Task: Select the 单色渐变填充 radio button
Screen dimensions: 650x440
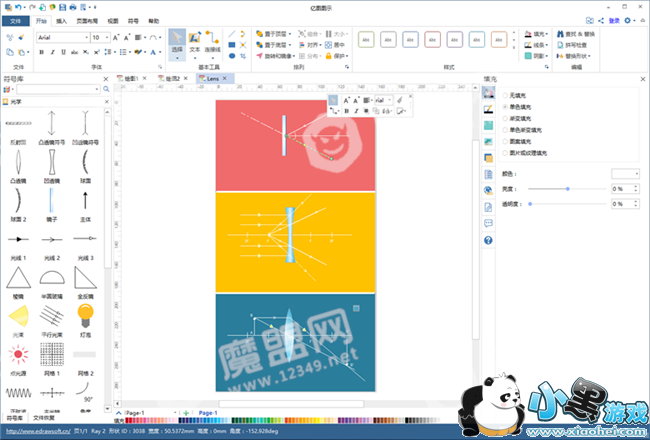Action: coord(505,130)
